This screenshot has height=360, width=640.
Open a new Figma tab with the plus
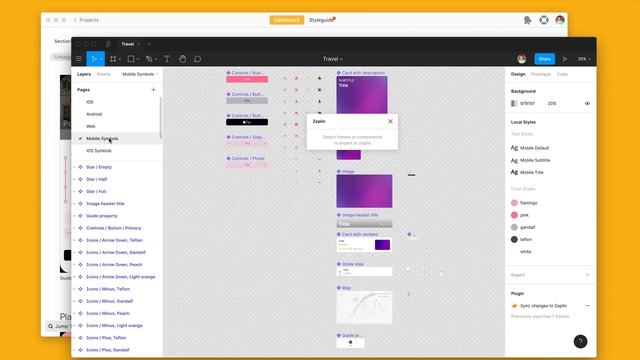(x=149, y=44)
